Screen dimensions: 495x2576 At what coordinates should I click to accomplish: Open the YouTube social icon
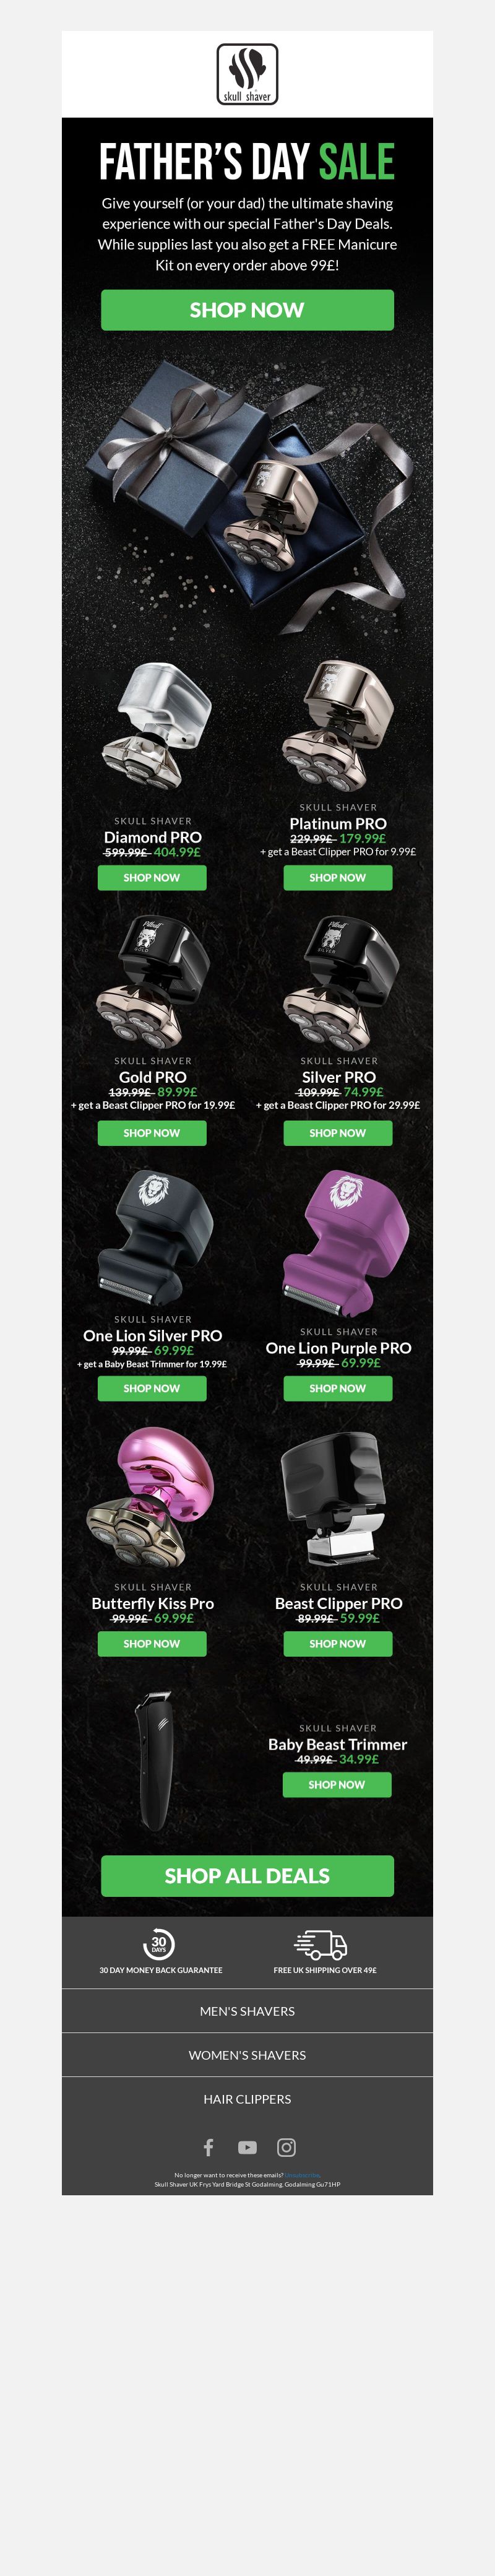[247, 2147]
